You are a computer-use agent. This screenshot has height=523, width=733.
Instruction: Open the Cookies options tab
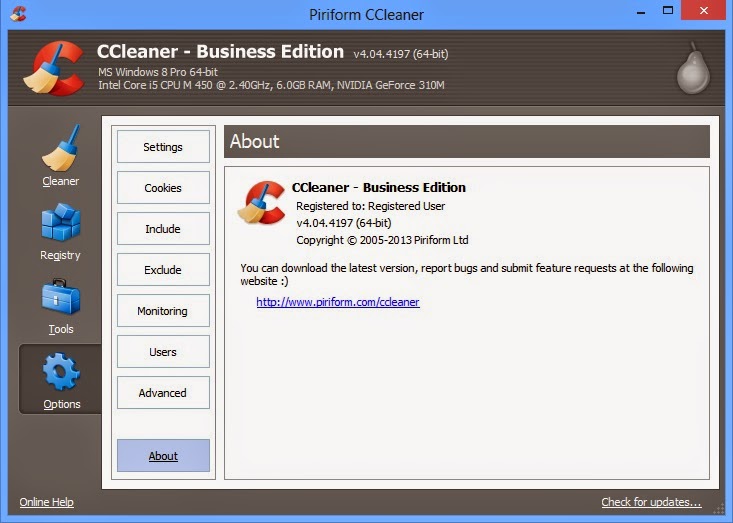coord(163,188)
